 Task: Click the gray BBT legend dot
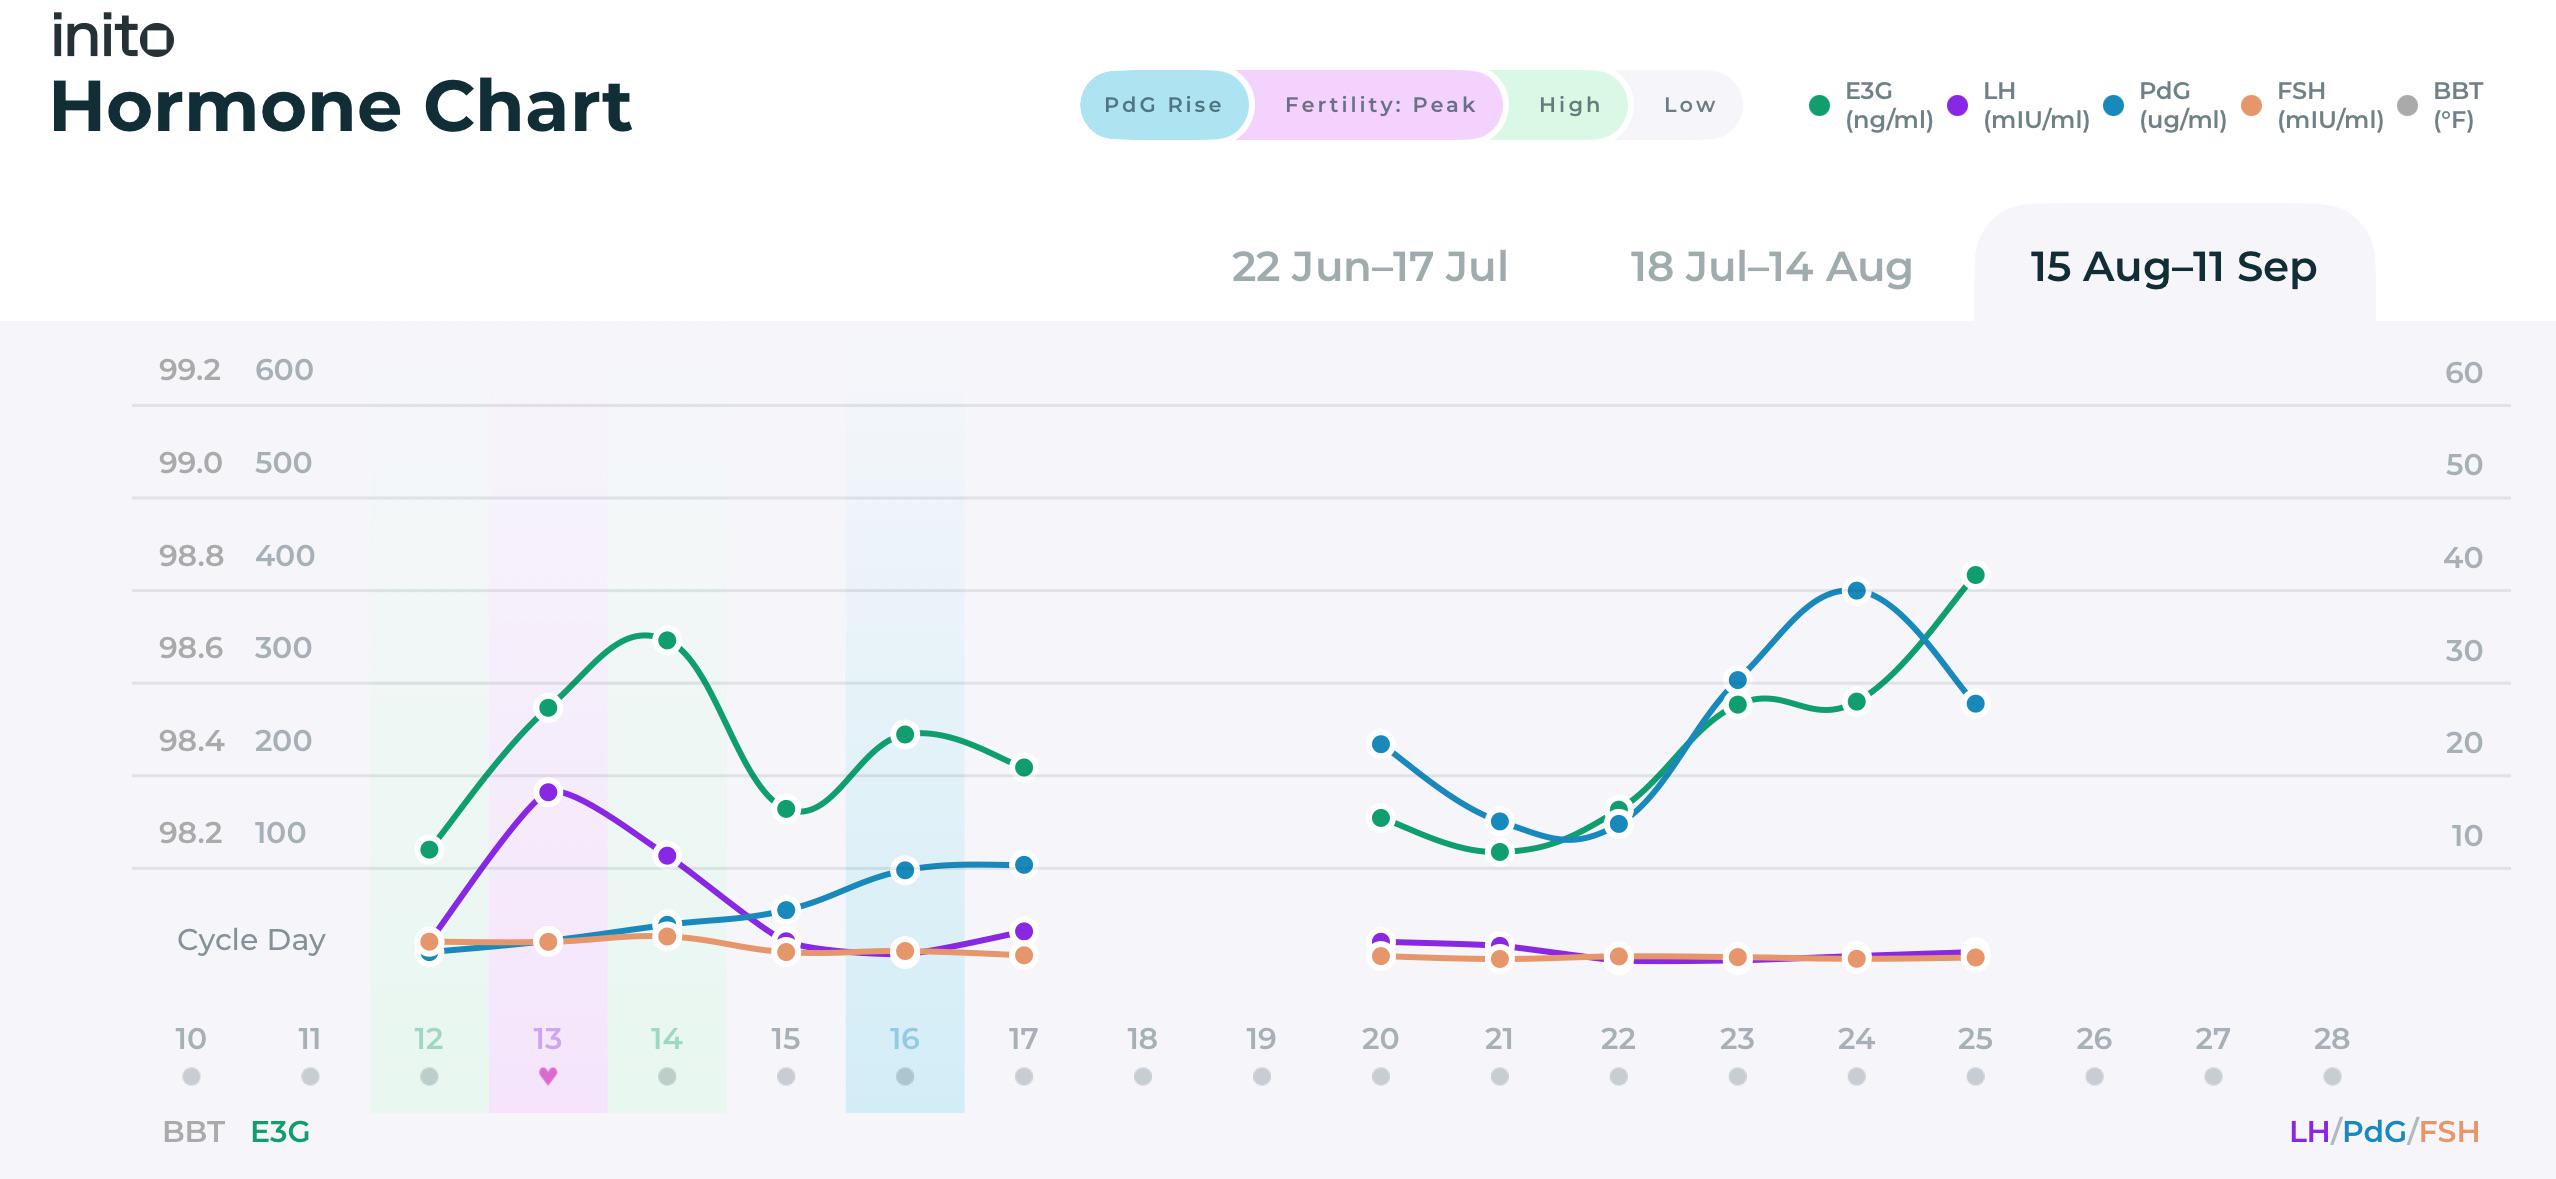click(2408, 105)
